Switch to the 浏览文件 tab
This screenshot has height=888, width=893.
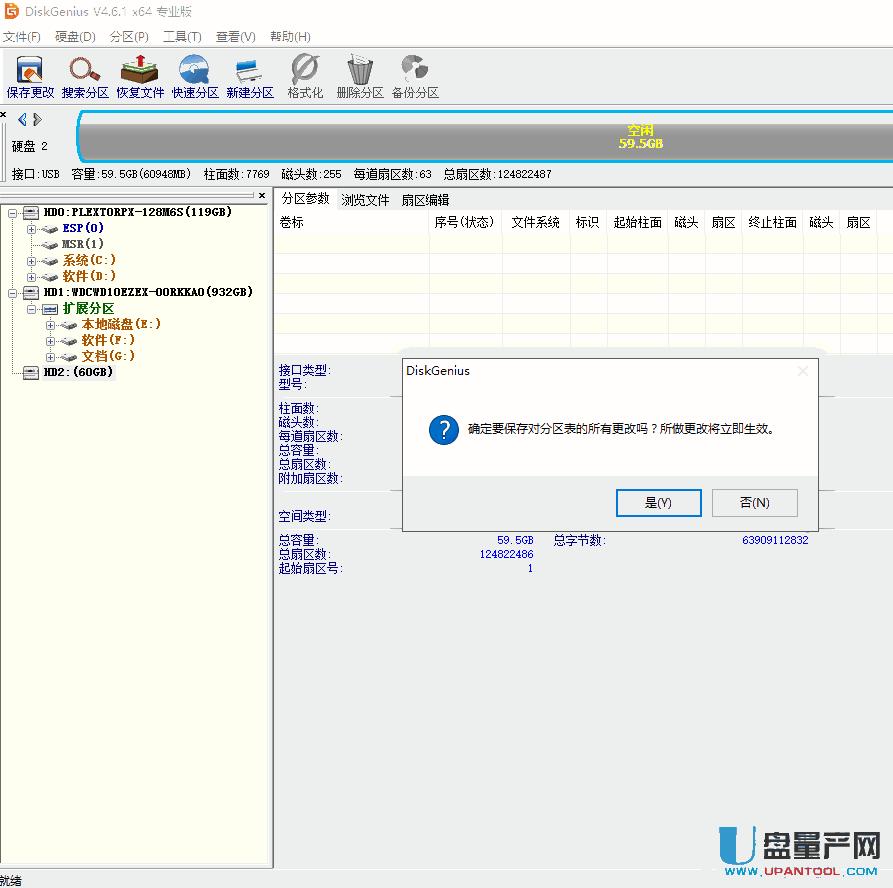365,200
